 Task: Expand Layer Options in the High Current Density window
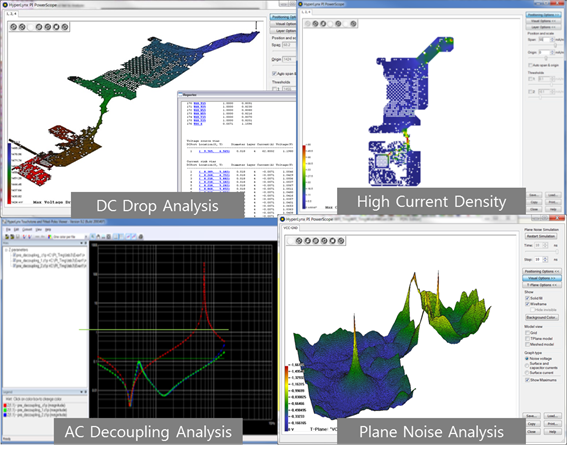click(543, 27)
